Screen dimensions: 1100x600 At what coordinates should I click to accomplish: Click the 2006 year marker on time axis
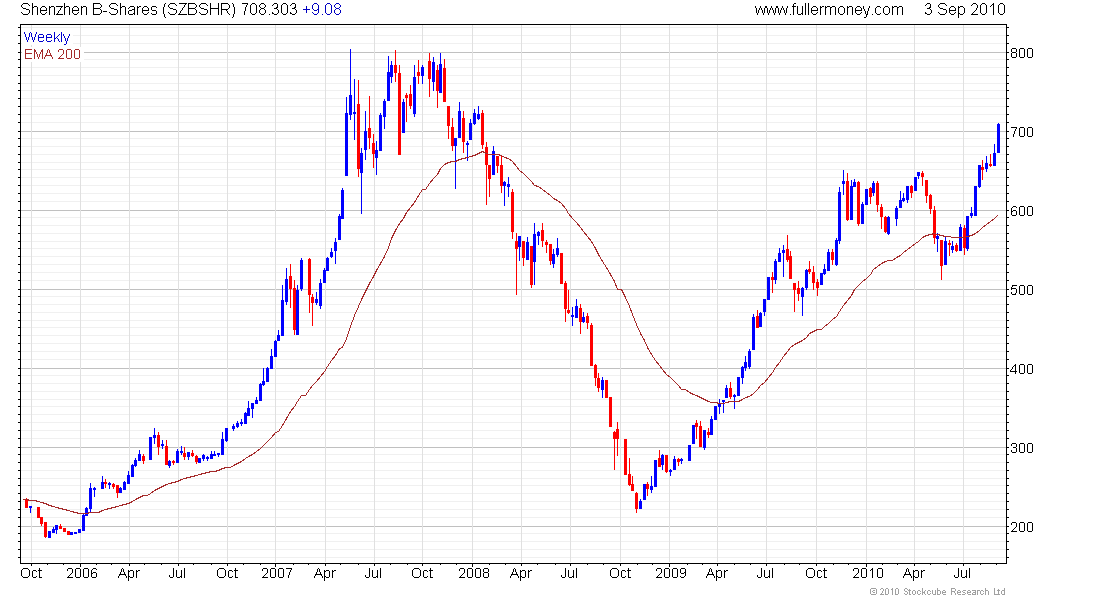tap(82, 573)
